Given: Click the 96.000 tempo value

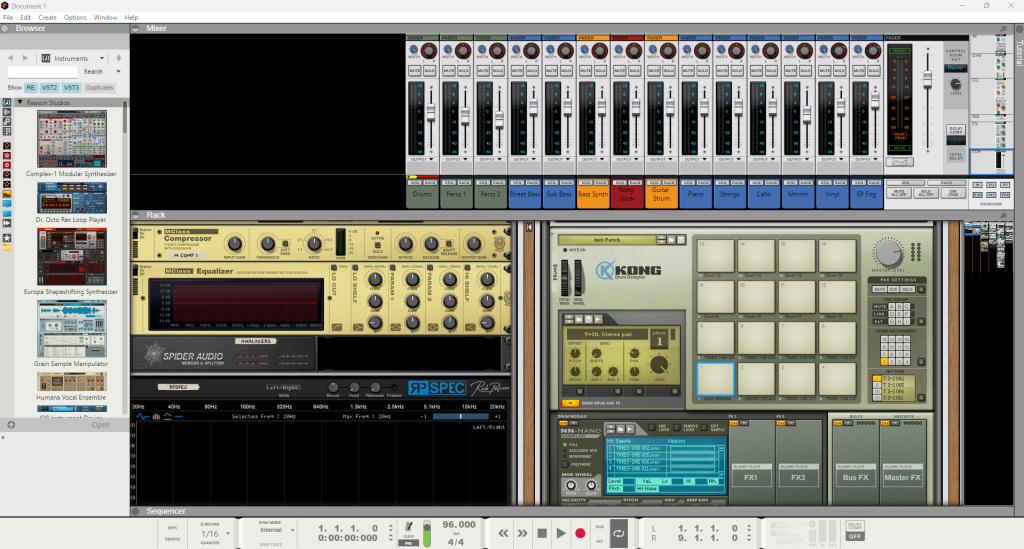Looking at the screenshot, I should (458, 524).
